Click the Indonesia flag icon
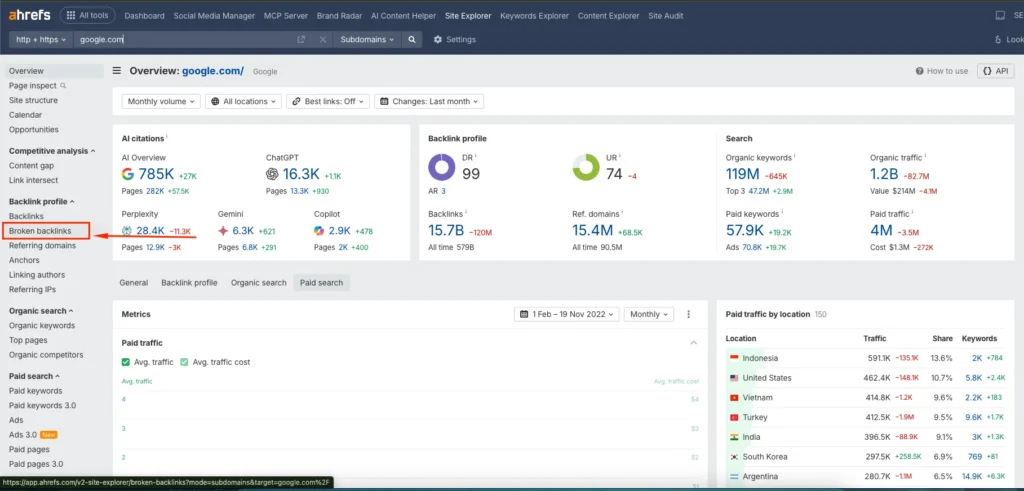Image resolution: width=1024 pixels, height=491 pixels. 733,358
